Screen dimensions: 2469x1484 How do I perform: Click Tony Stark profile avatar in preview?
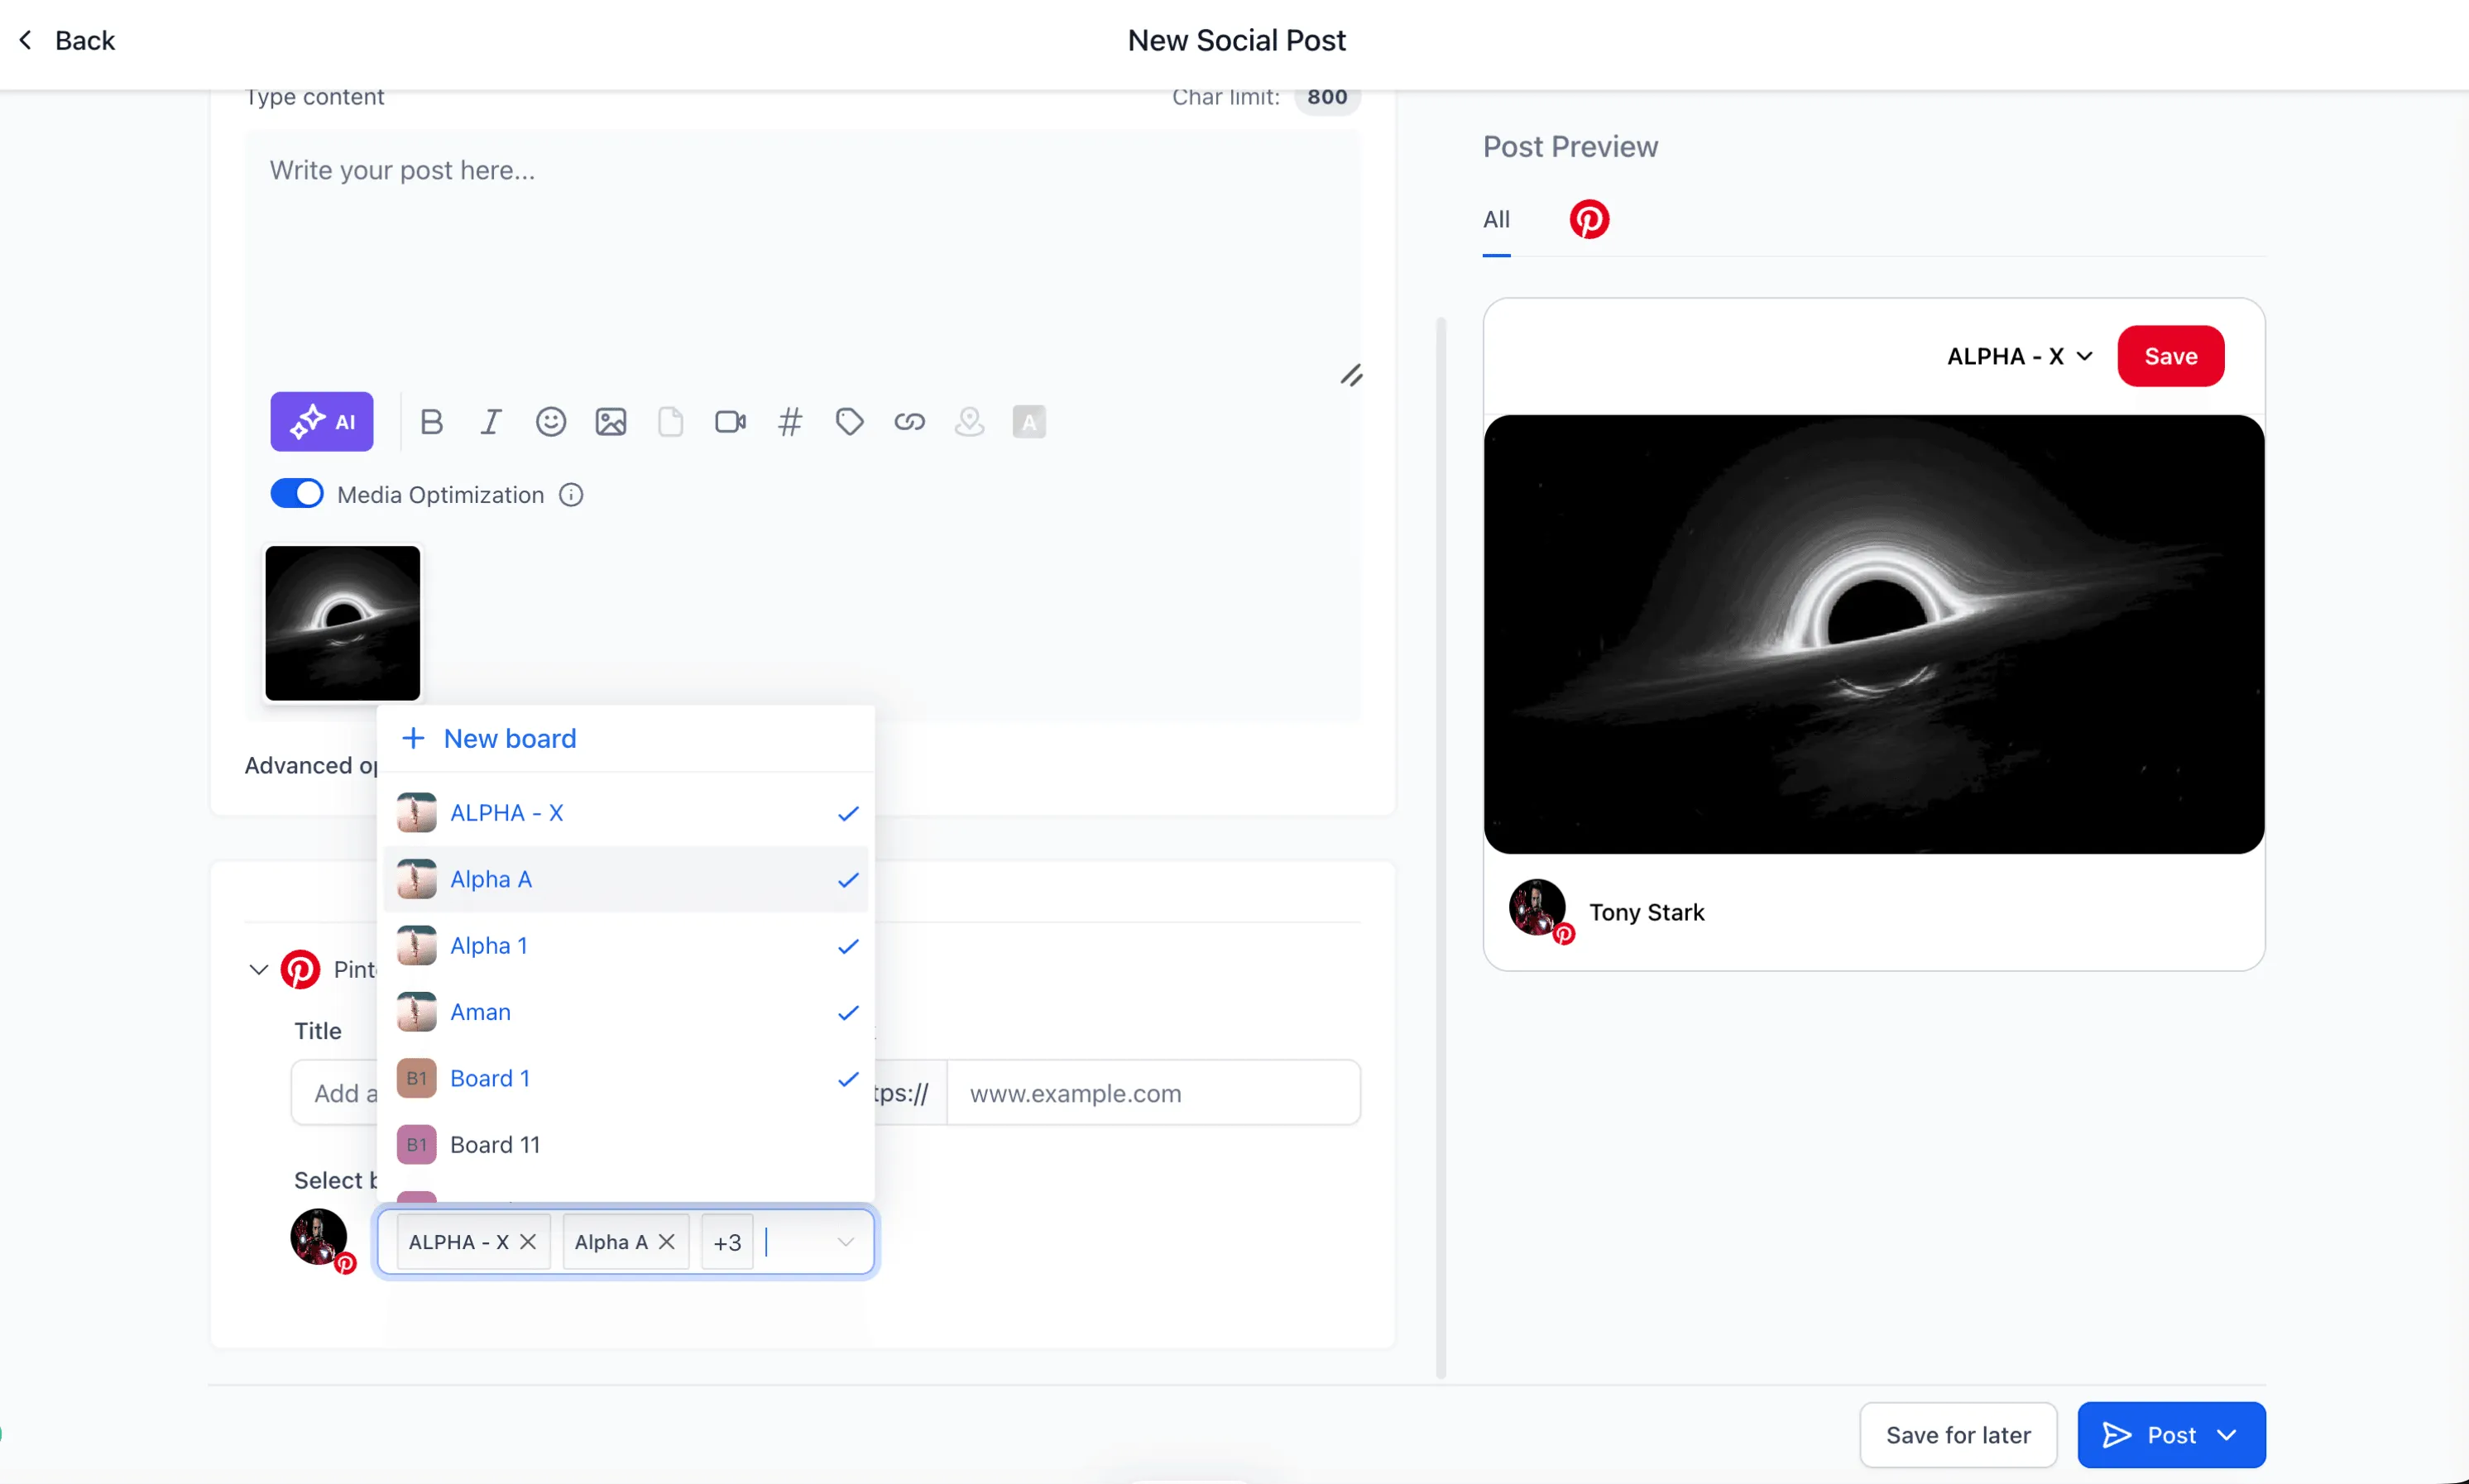[1537, 908]
